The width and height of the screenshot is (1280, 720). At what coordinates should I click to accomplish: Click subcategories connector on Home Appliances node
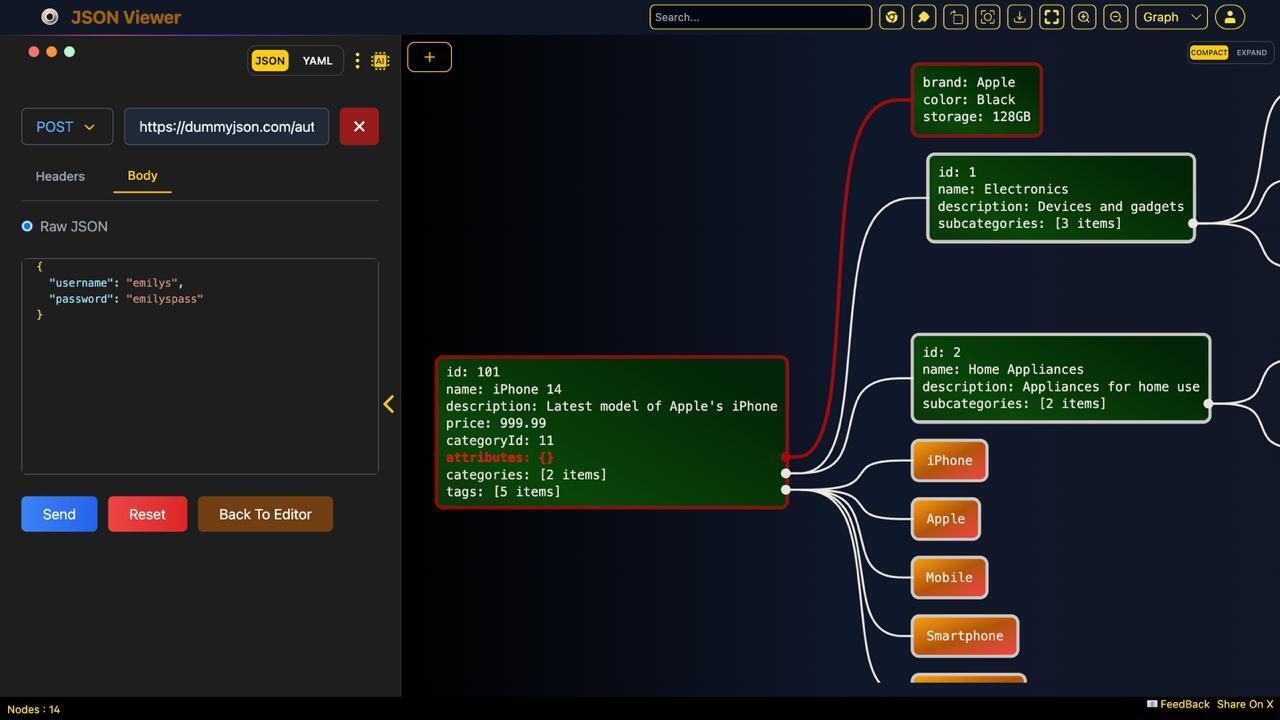pyautogui.click(x=1208, y=404)
